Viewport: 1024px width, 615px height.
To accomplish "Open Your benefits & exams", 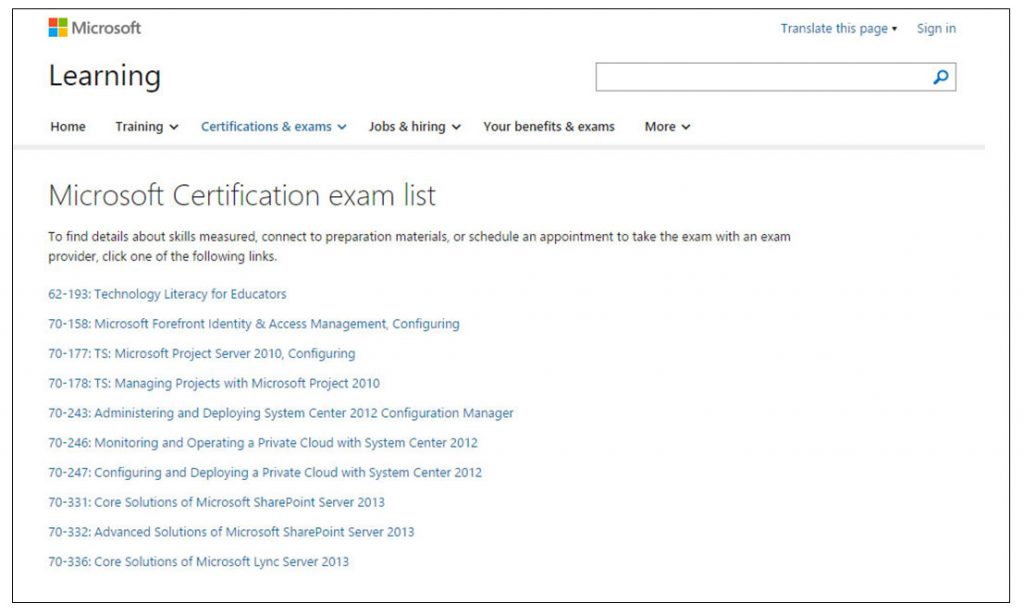I will point(549,127).
